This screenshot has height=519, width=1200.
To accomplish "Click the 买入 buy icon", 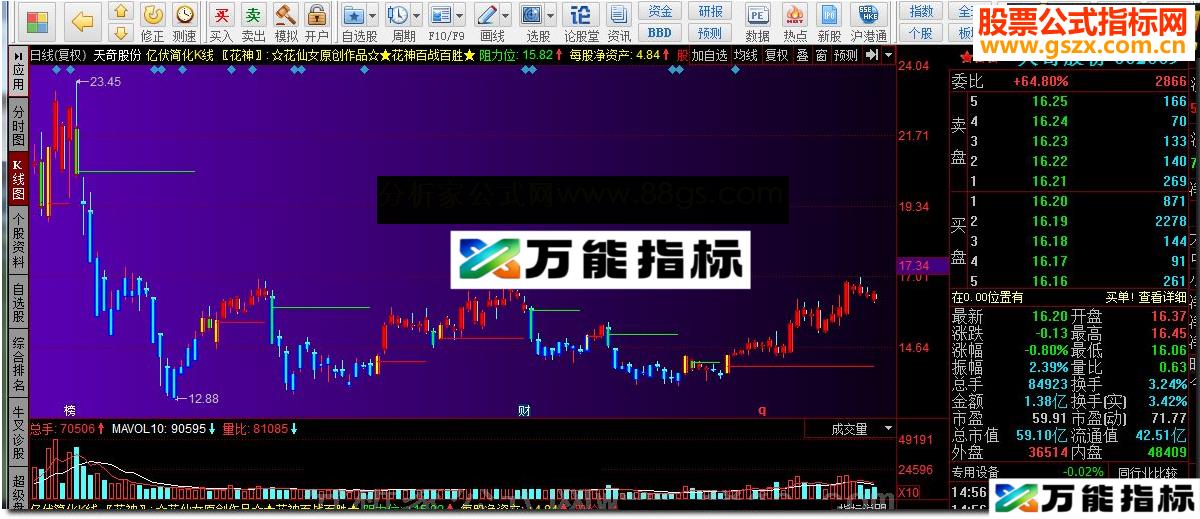I will pos(222,22).
